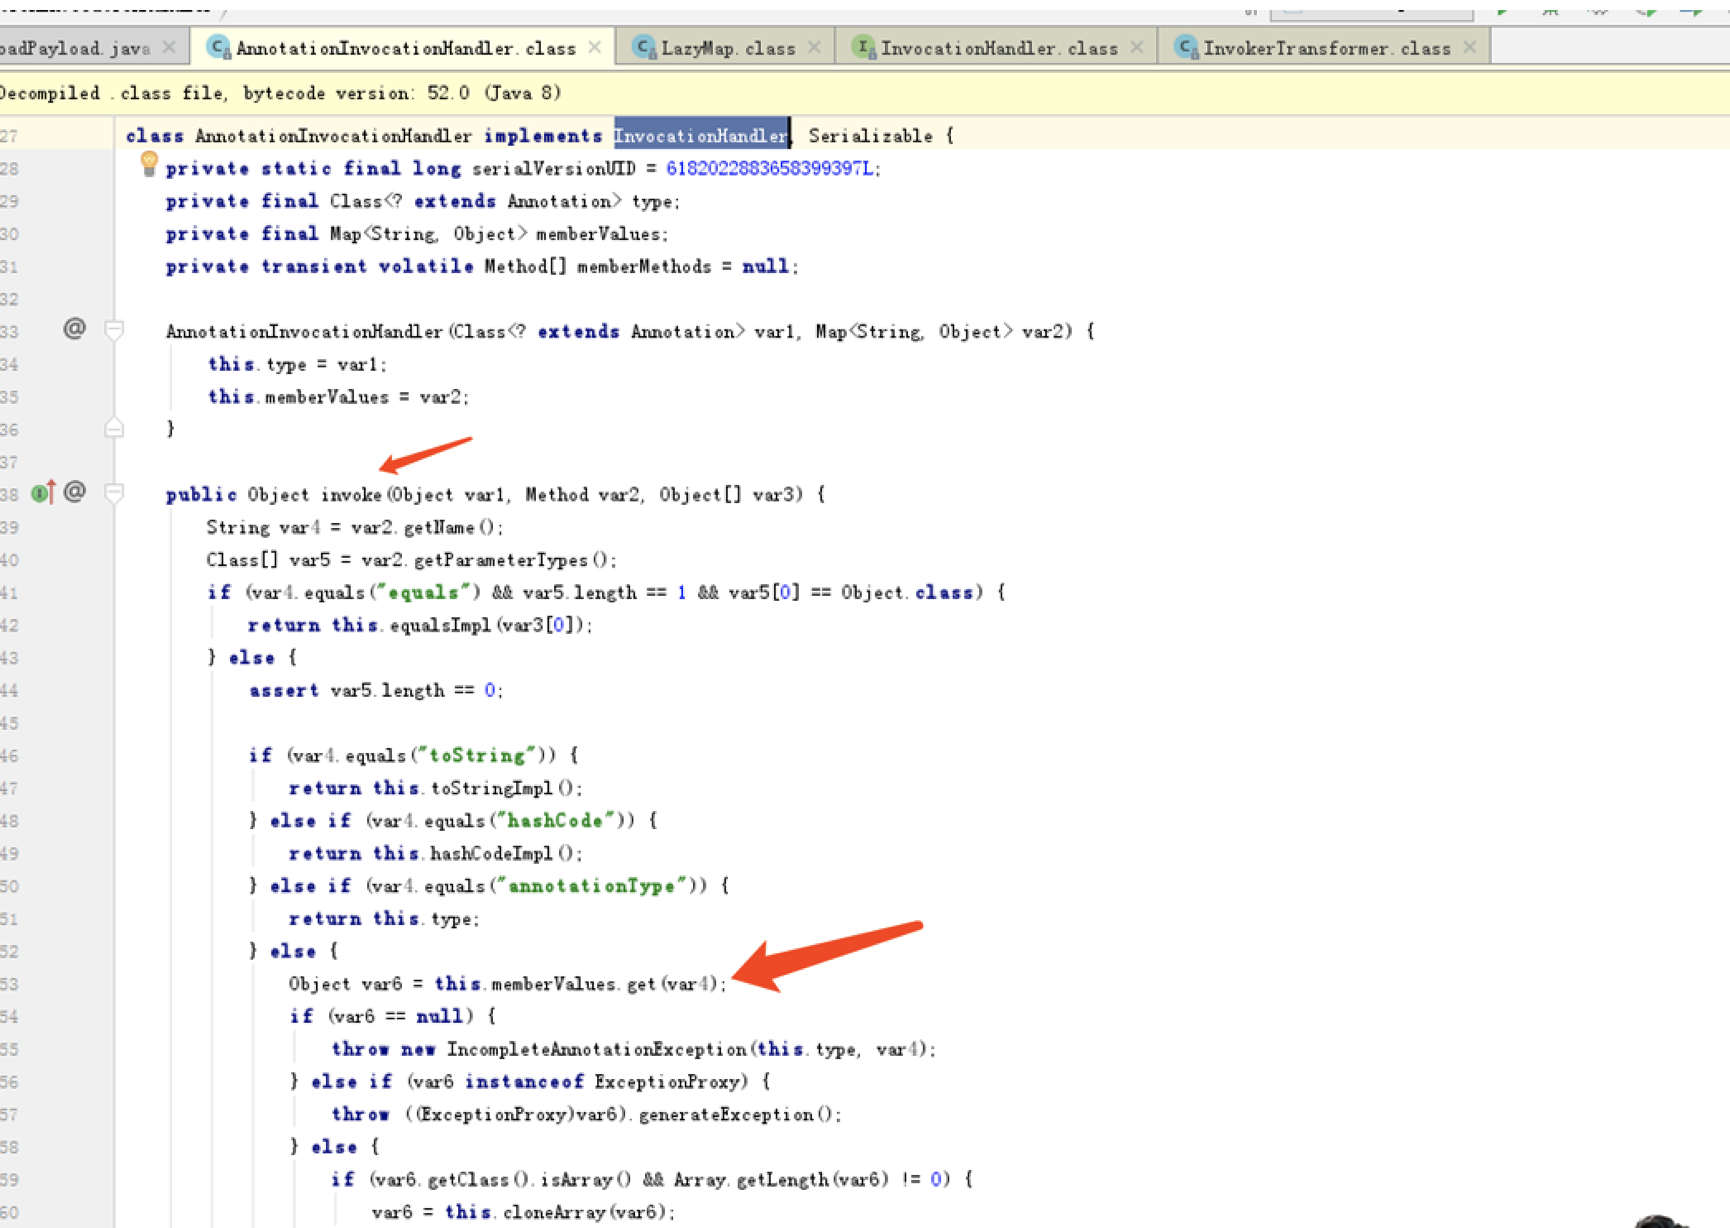Close the oadPayload.java tab
The height and width of the screenshot is (1228, 1730).
click(x=169, y=47)
